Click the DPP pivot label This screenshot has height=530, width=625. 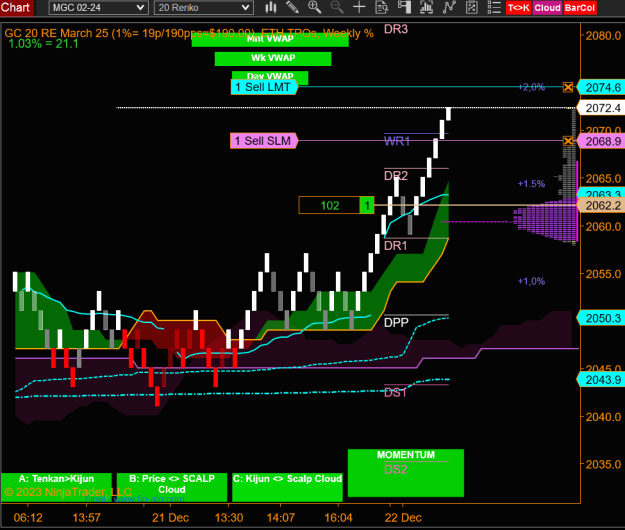point(396,322)
